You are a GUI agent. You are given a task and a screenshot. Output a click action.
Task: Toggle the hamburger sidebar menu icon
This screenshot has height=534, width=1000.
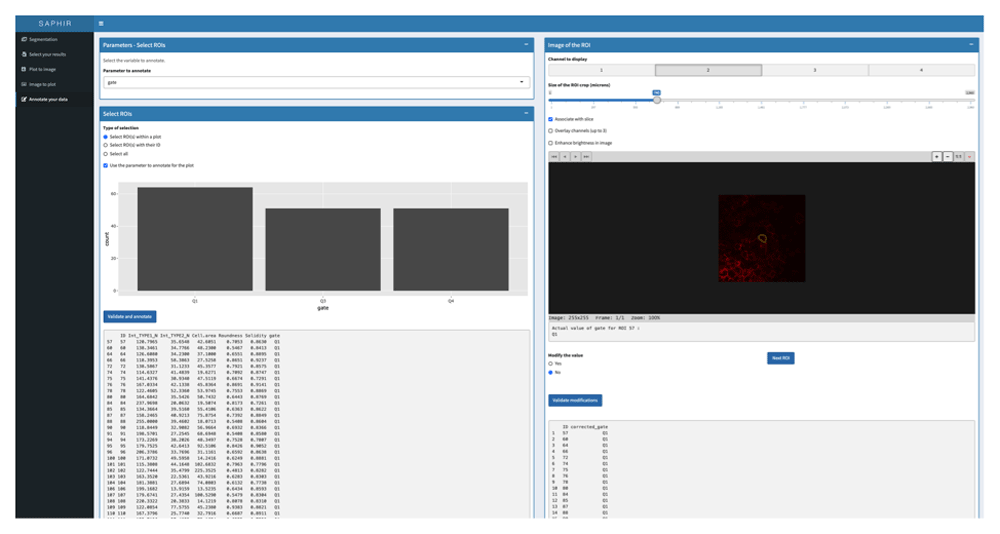pyautogui.click(x=101, y=23)
